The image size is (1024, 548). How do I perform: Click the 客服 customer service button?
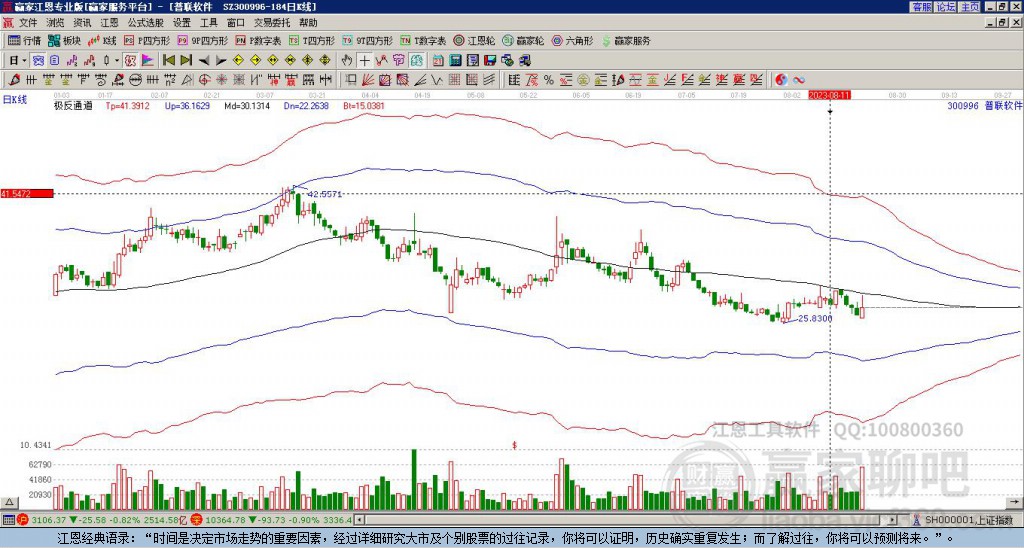921,7
